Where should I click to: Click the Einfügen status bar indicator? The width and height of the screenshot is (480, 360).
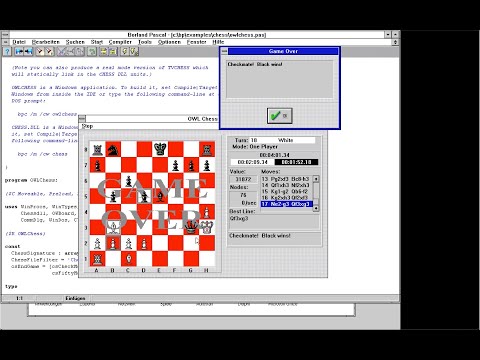75,298
